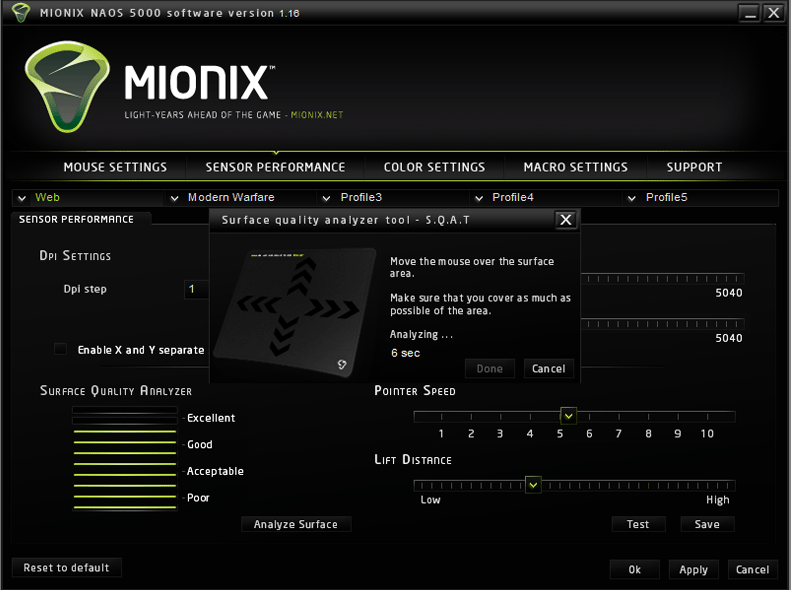The image size is (791, 590).
Task: Click the Excellent quality label
Action: (211, 418)
